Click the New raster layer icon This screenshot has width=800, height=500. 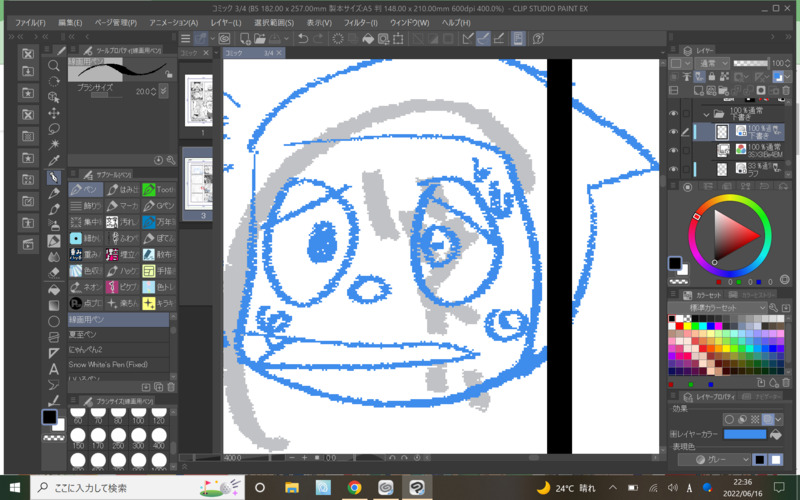pyautogui.click(x=698, y=90)
